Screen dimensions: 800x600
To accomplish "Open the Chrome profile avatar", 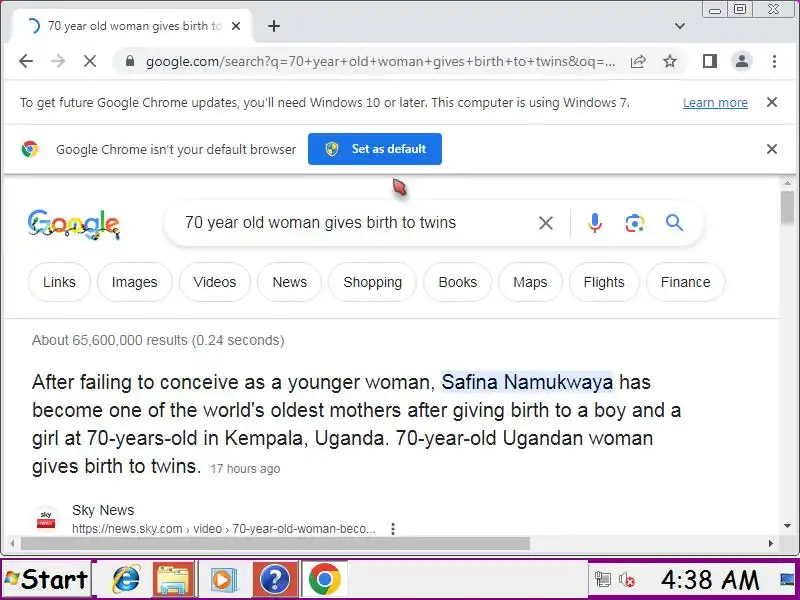I will [x=742, y=62].
